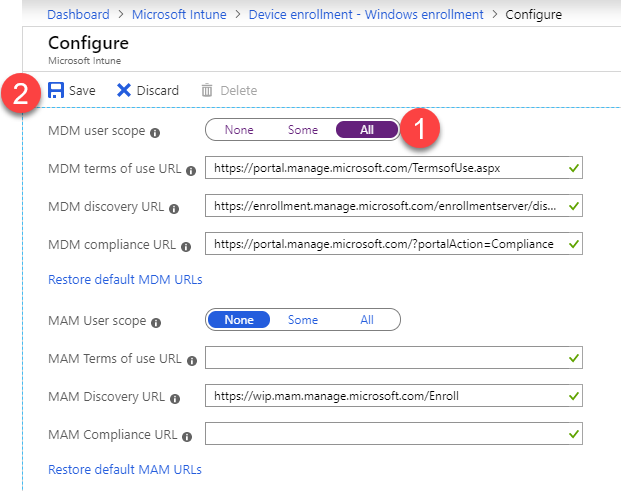Click the Delete trash can icon

tap(207, 90)
